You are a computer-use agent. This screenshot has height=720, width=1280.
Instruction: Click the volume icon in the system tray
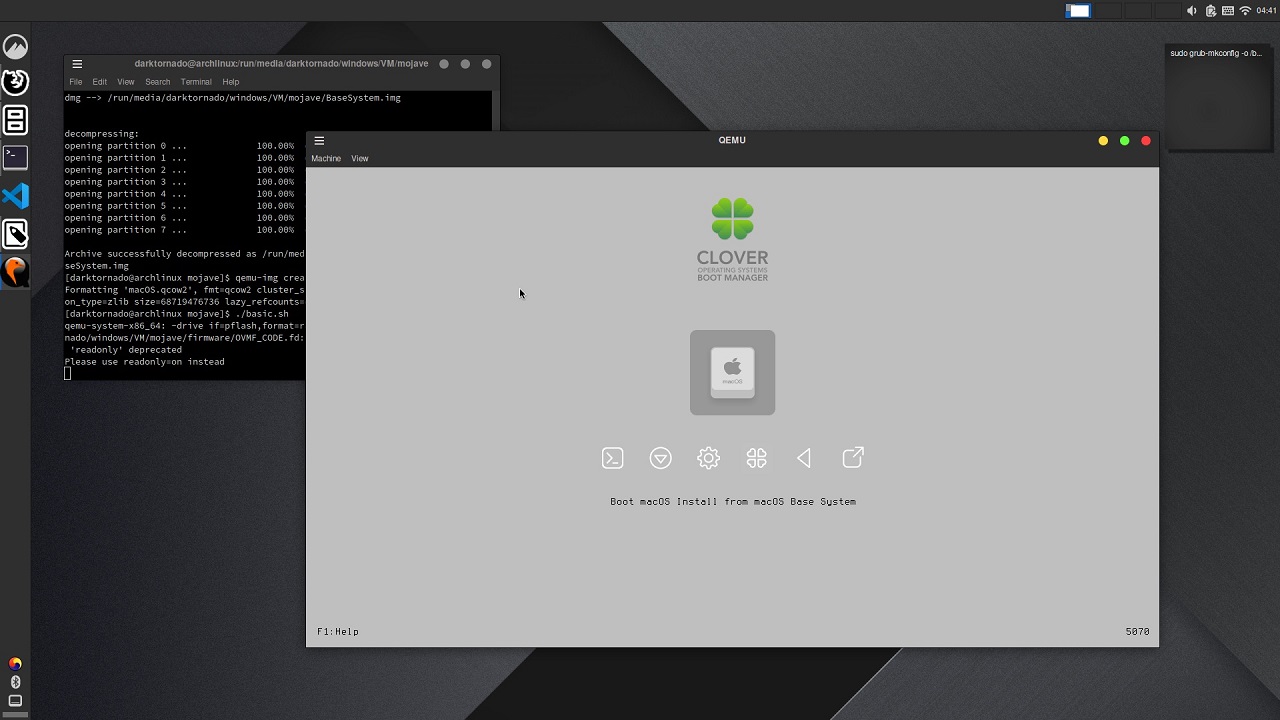[1190, 11]
